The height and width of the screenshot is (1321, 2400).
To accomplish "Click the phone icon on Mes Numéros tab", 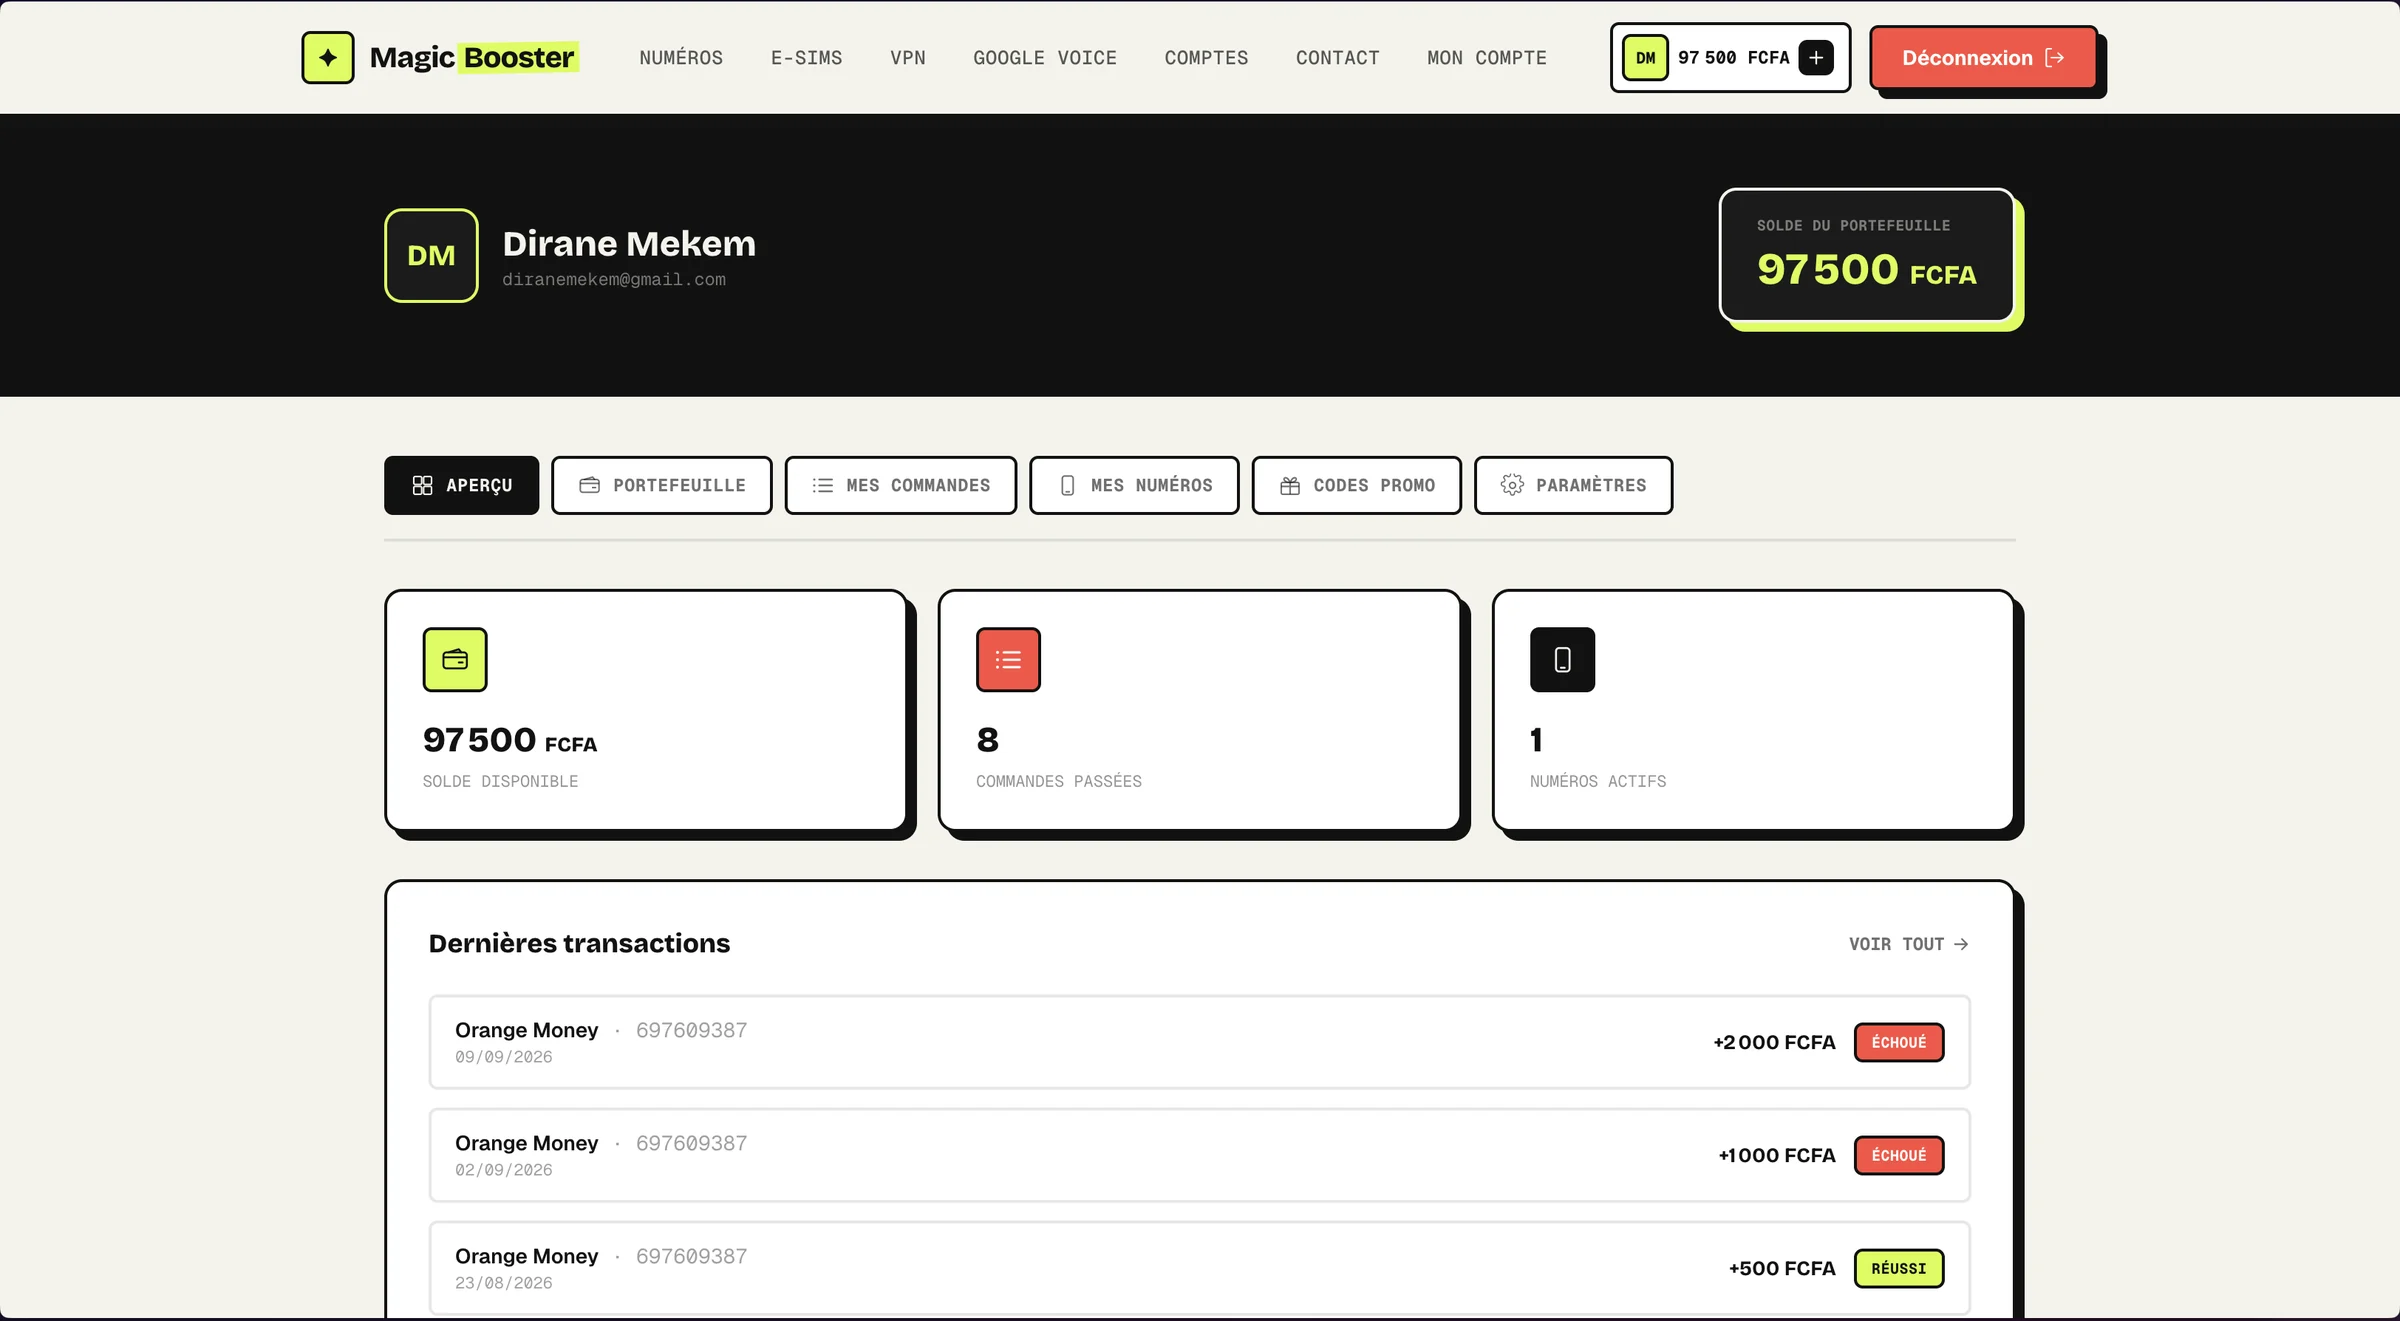I will [1068, 485].
